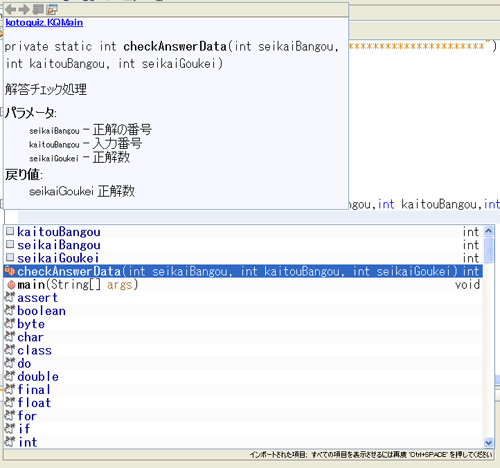
Task: Select the float keyword proposal
Action: tap(243, 402)
